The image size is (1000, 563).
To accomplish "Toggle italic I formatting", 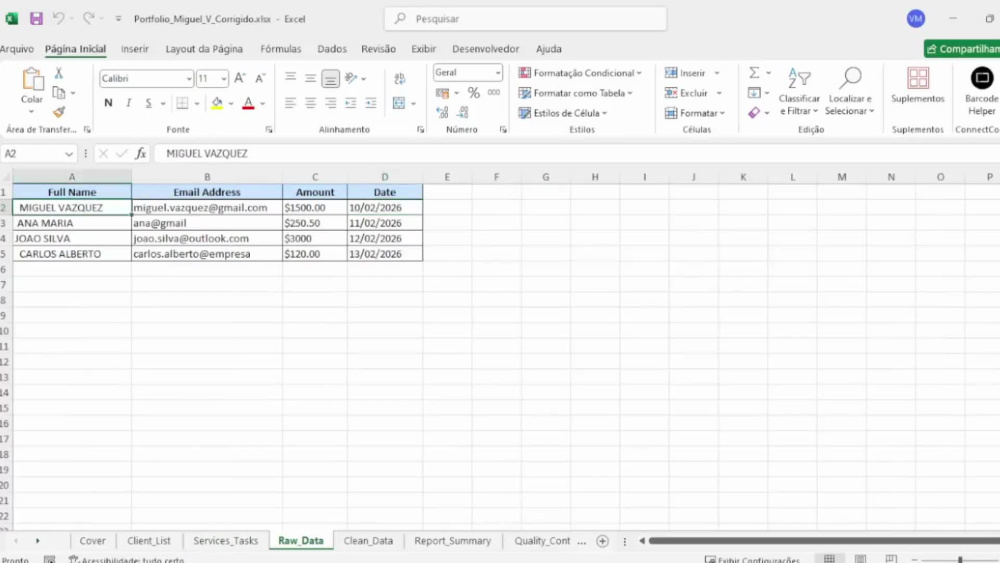I will (128, 103).
